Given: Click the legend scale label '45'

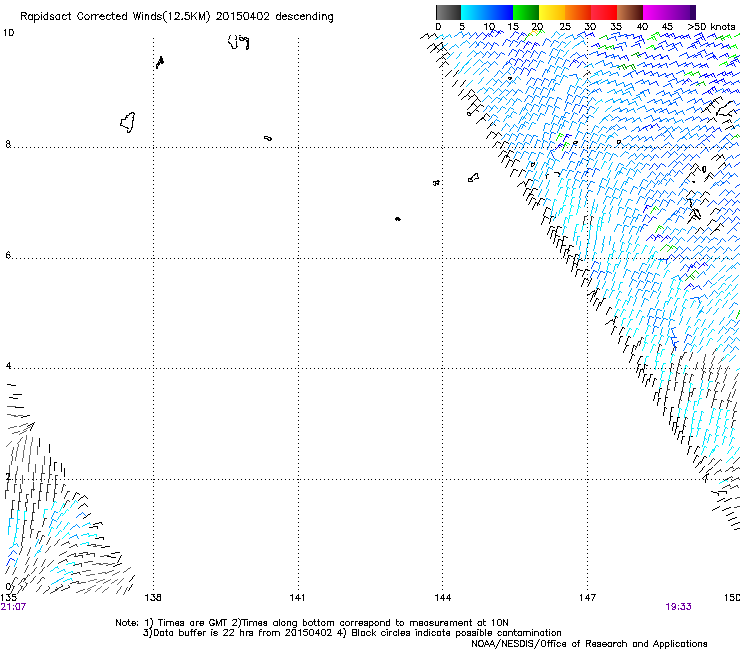Looking at the screenshot, I should click(x=667, y=26).
